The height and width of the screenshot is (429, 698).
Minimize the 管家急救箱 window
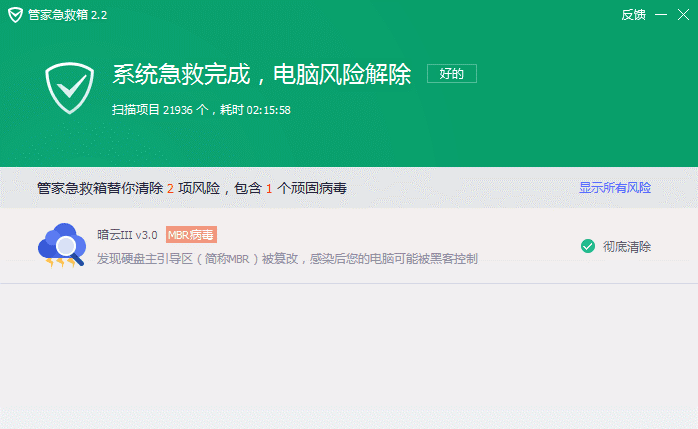click(x=661, y=15)
